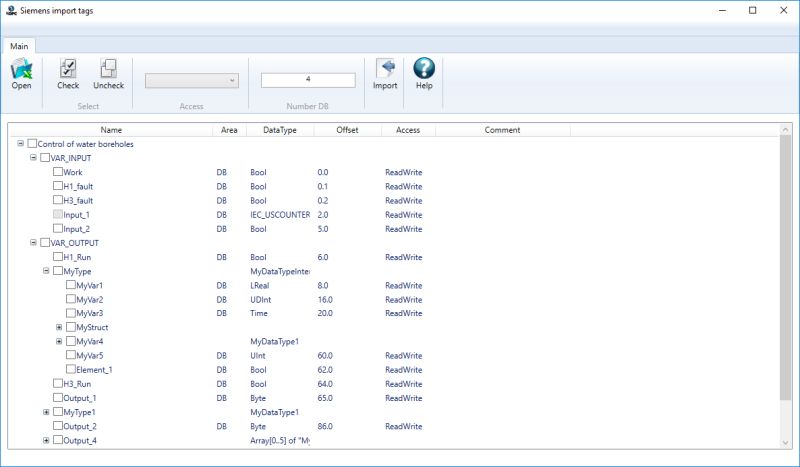Click the scrollbar up arrow
Image resolution: width=800 pixels, height=467 pixels.
[x=786, y=130]
